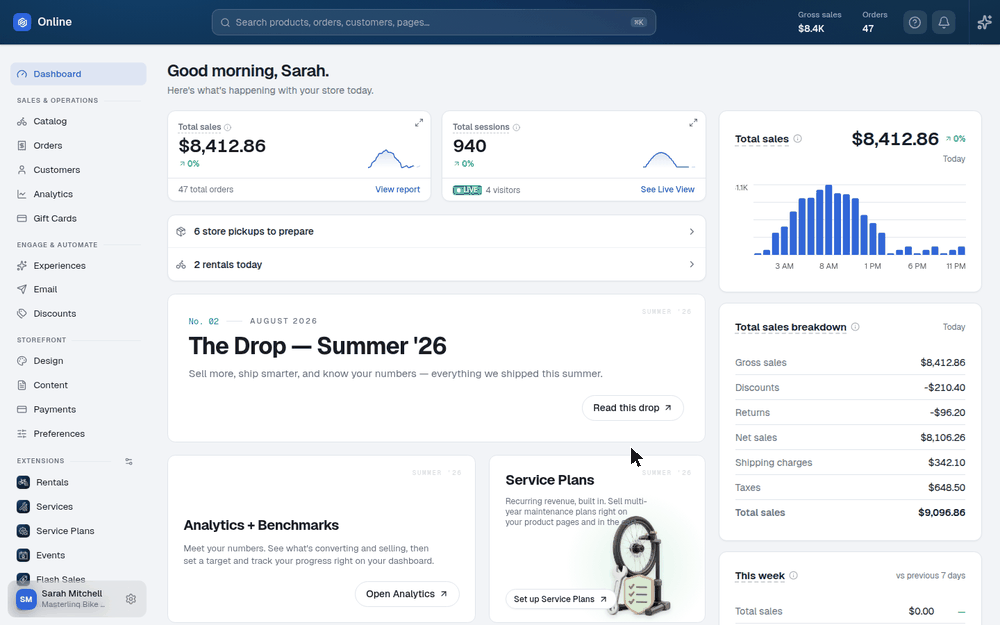This screenshot has width=1000, height=625.
Task: Click the Online store logo icon
Action: 22,22
